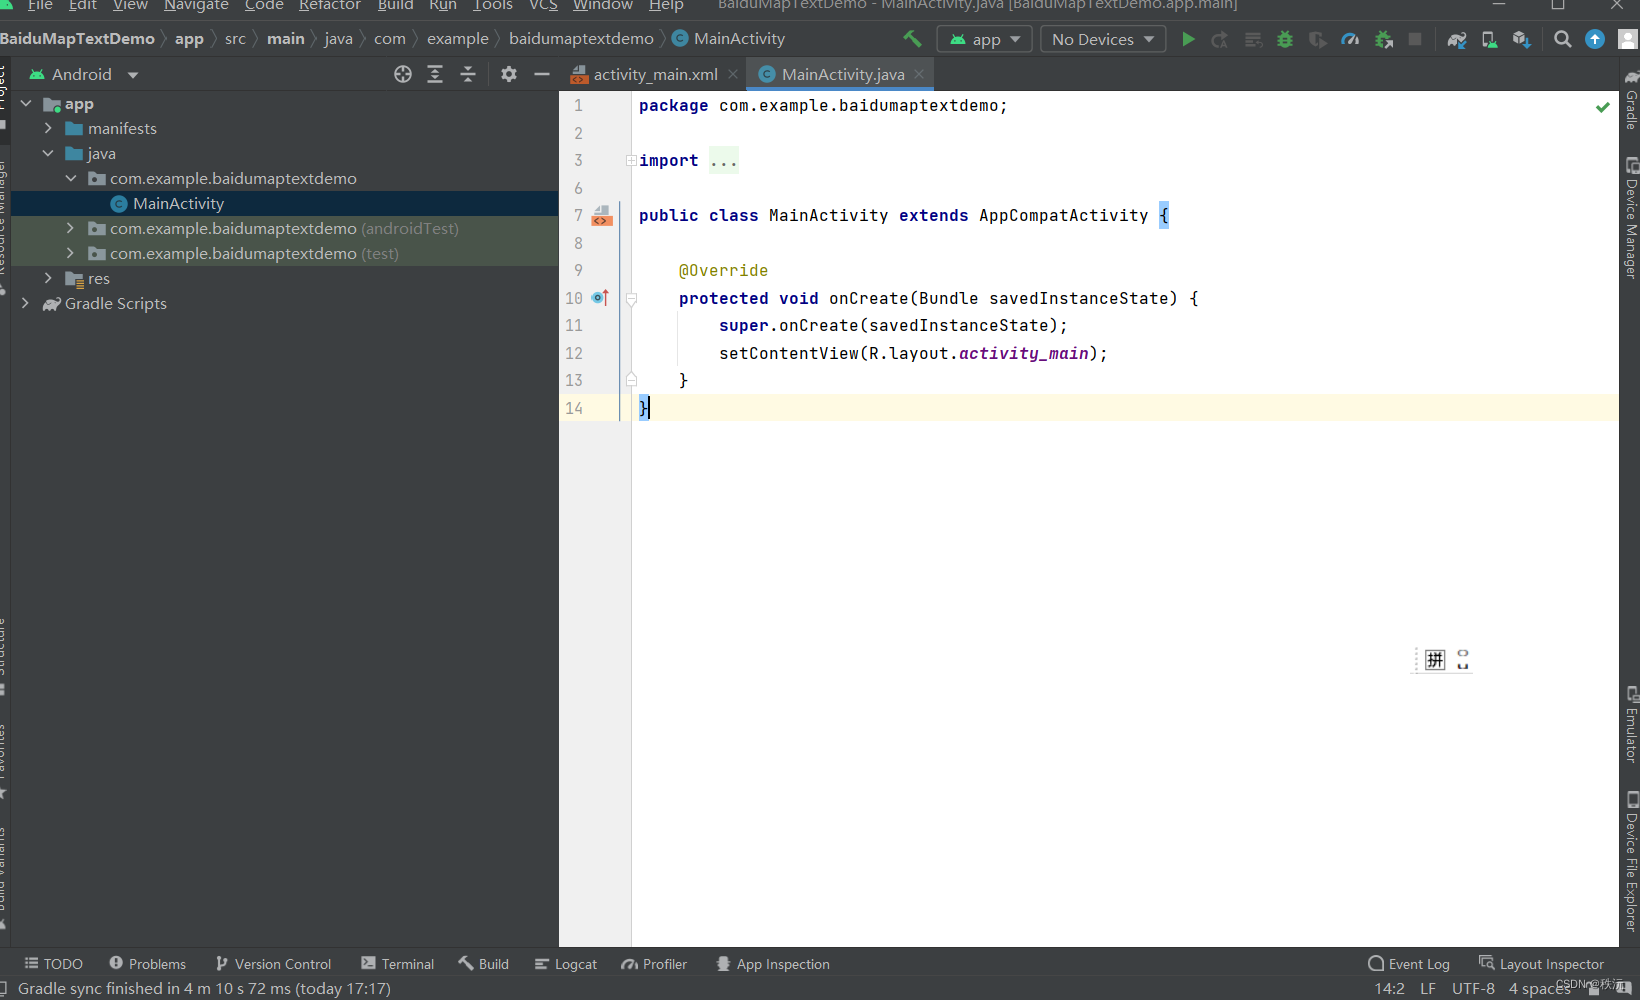Open the Tools menu
1640x1000 pixels.
point(493,5)
